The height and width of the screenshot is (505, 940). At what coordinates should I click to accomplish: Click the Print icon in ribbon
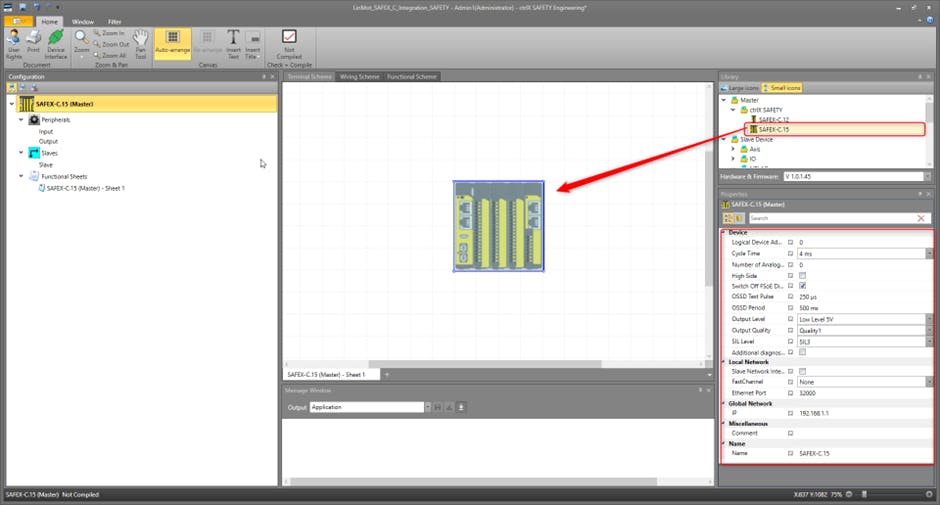pyautogui.click(x=34, y=43)
